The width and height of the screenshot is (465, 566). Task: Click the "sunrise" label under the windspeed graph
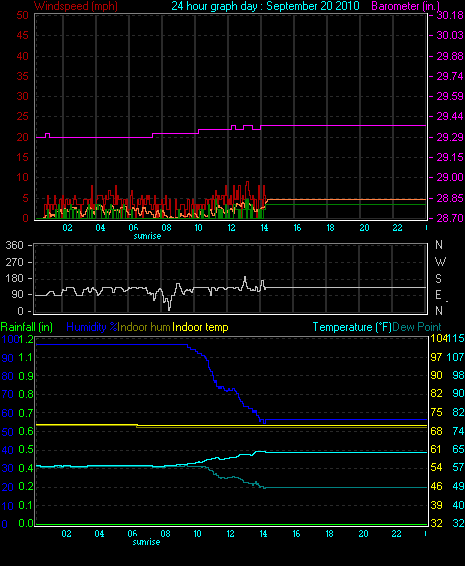pos(147,236)
